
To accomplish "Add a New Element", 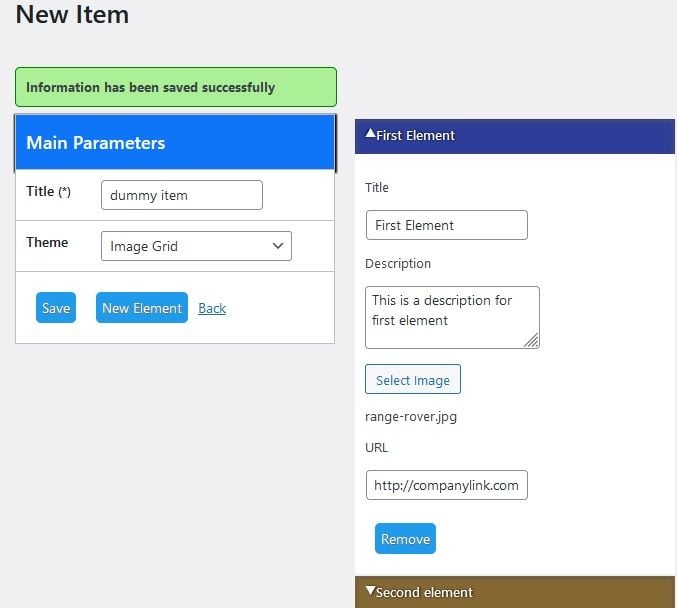I will 142,308.
